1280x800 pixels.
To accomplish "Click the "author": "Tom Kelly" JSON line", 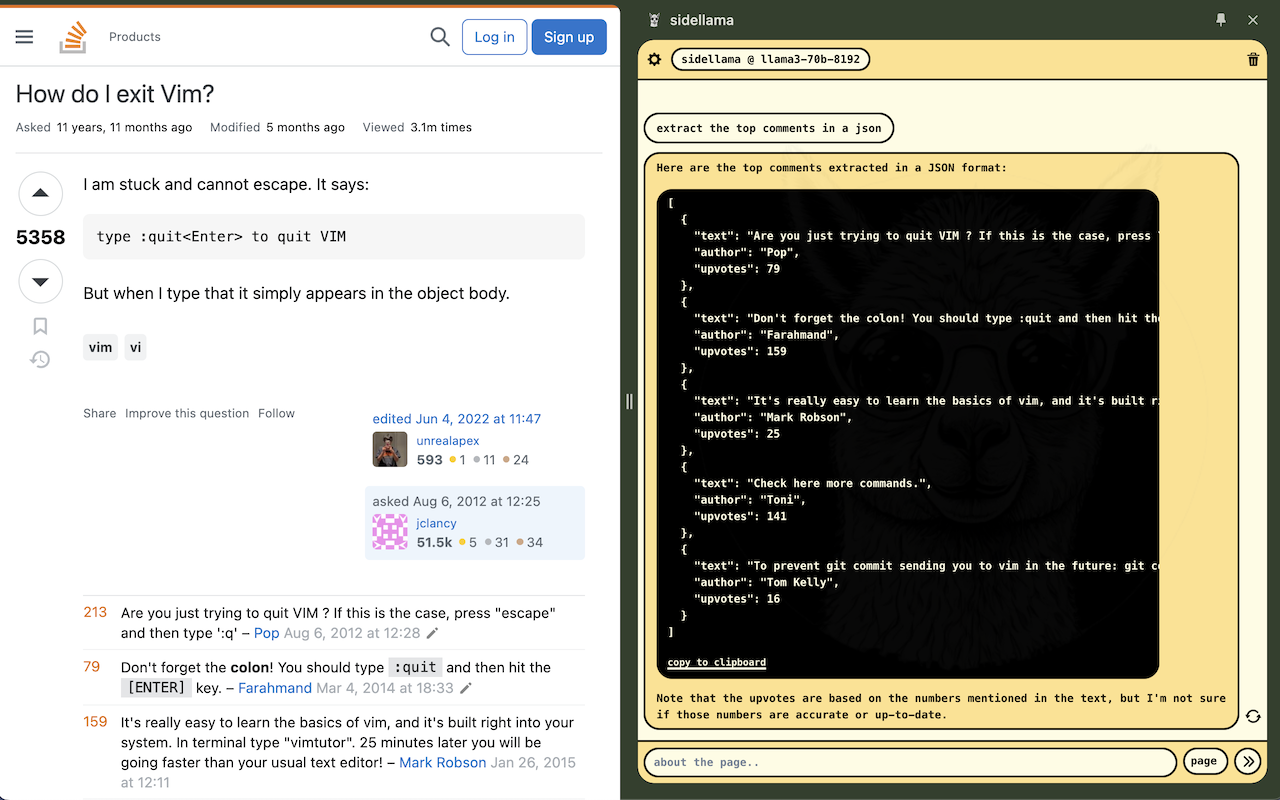I will (767, 582).
